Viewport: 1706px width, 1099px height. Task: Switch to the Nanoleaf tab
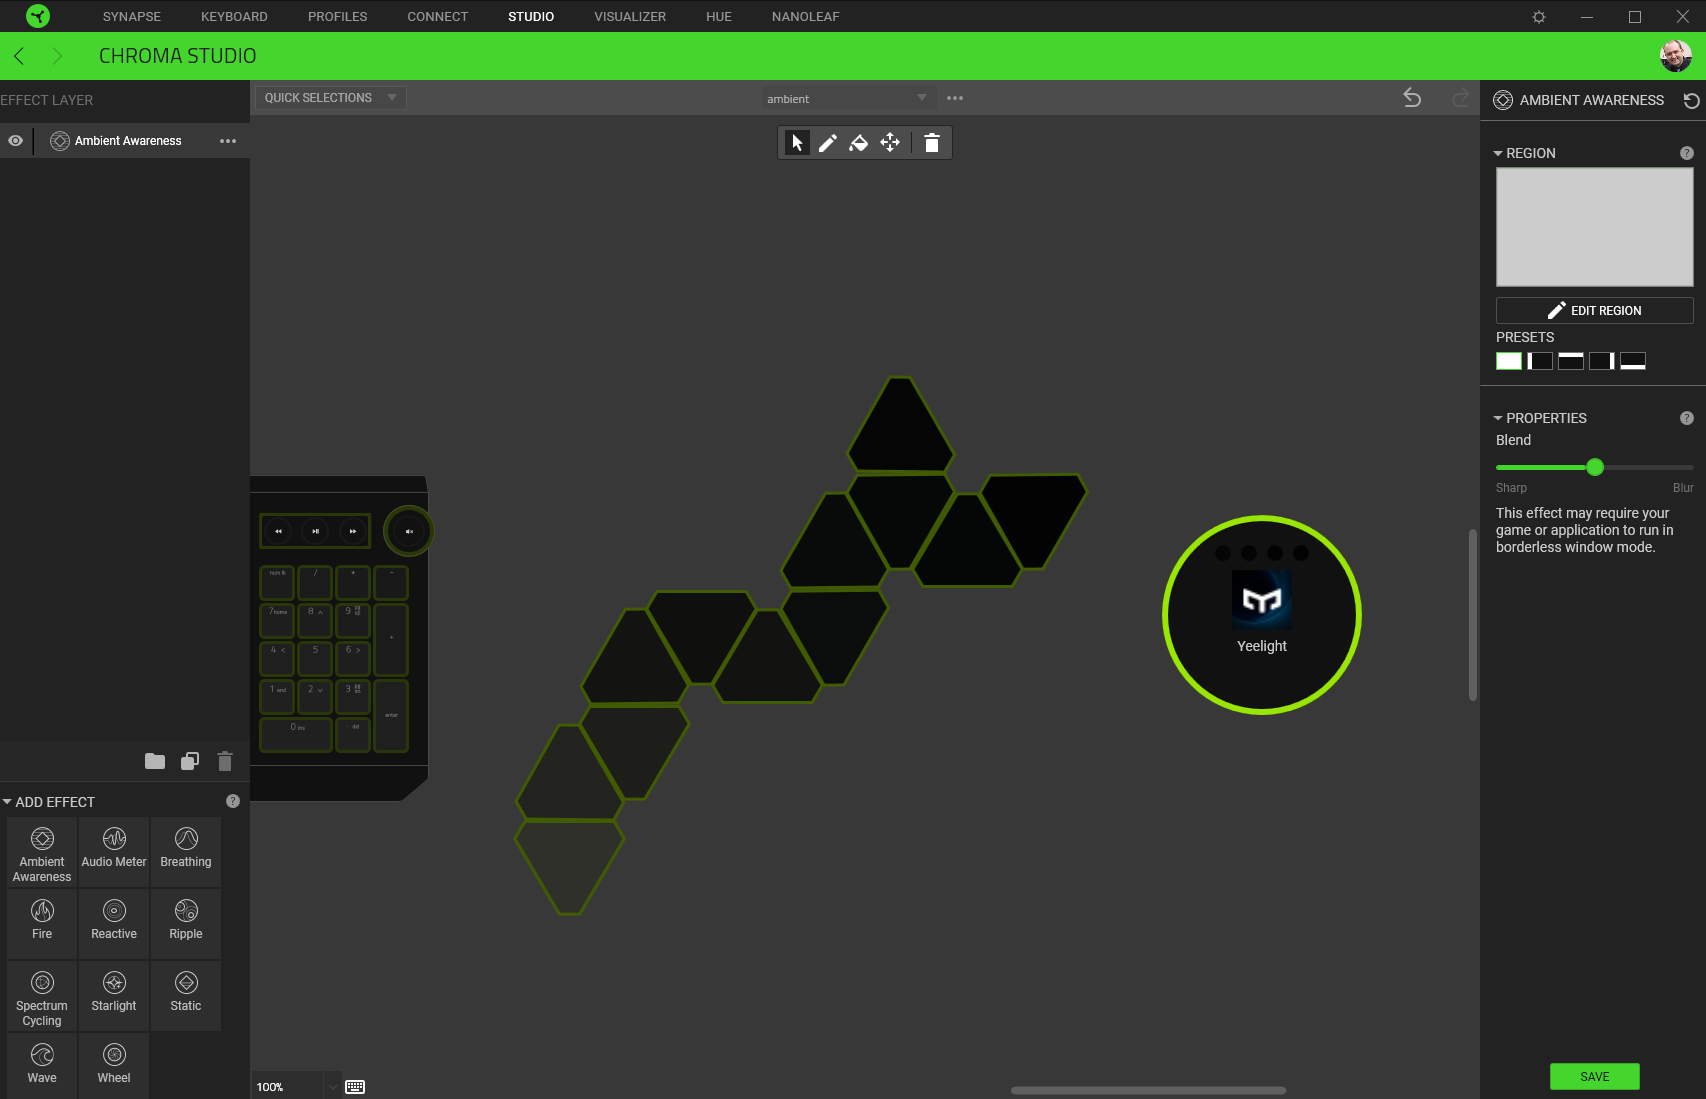click(x=805, y=17)
